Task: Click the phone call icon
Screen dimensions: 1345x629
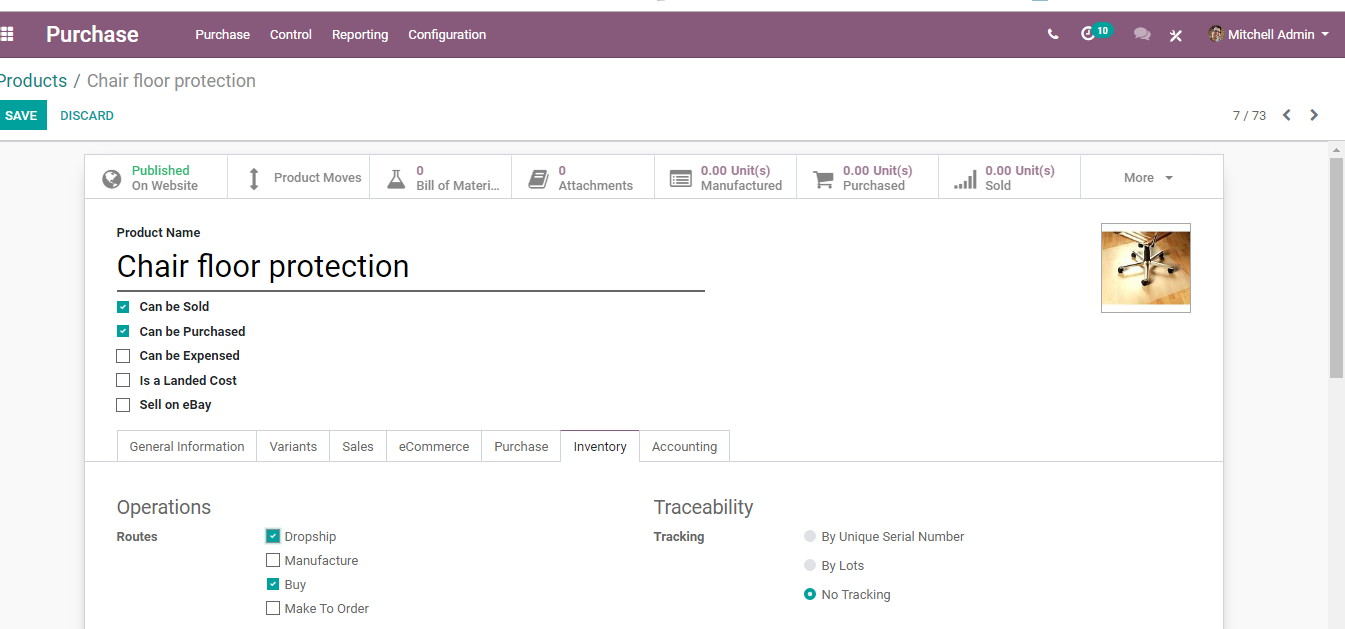Action: [x=1053, y=34]
